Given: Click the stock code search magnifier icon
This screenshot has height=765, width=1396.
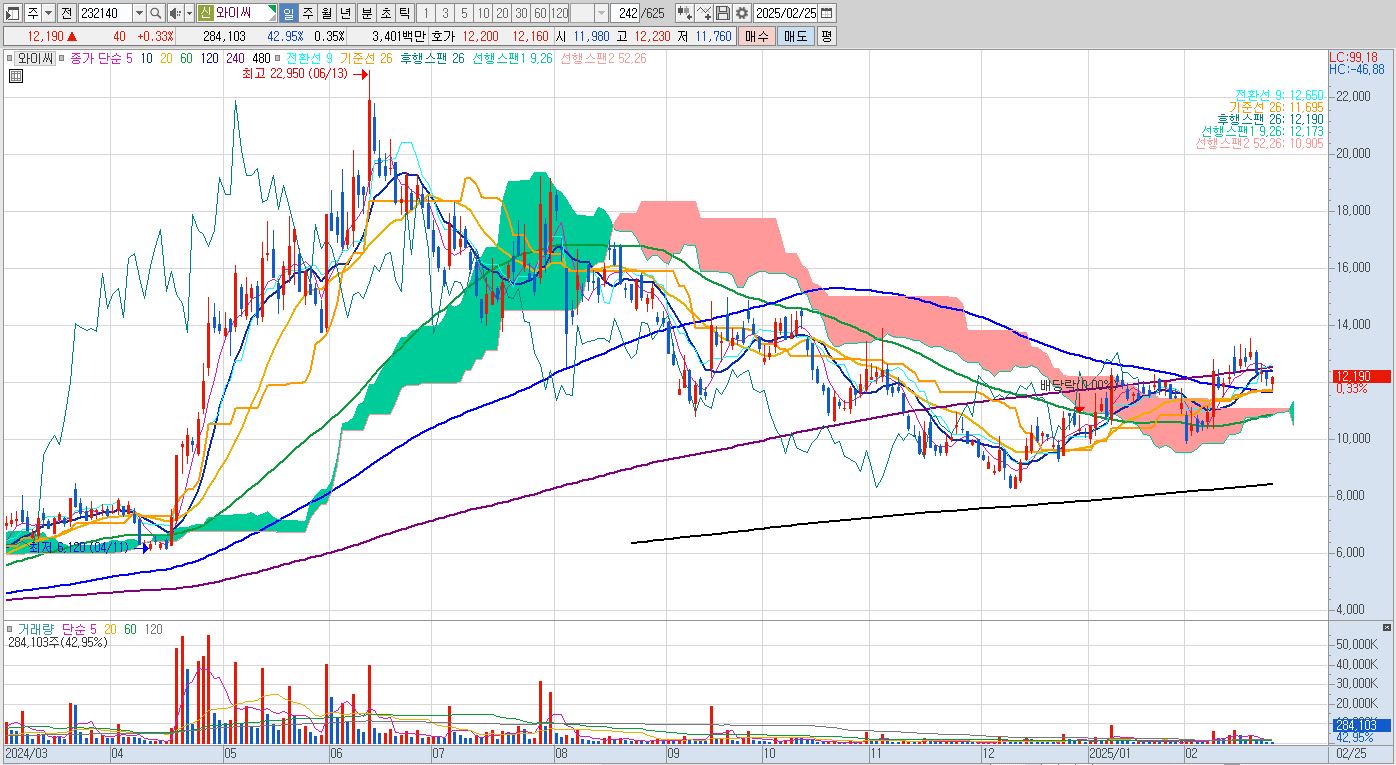Looking at the screenshot, I should [157, 13].
